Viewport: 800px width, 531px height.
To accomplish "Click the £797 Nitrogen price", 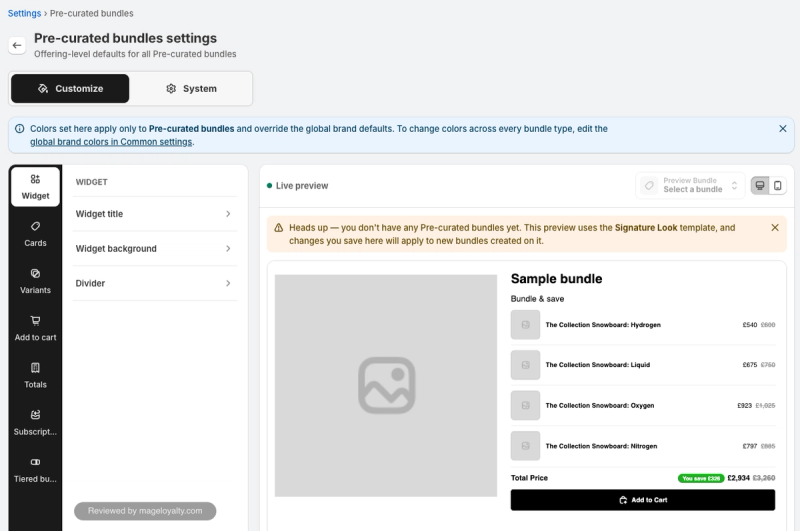I will pyautogui.click(x=749, y=446).
